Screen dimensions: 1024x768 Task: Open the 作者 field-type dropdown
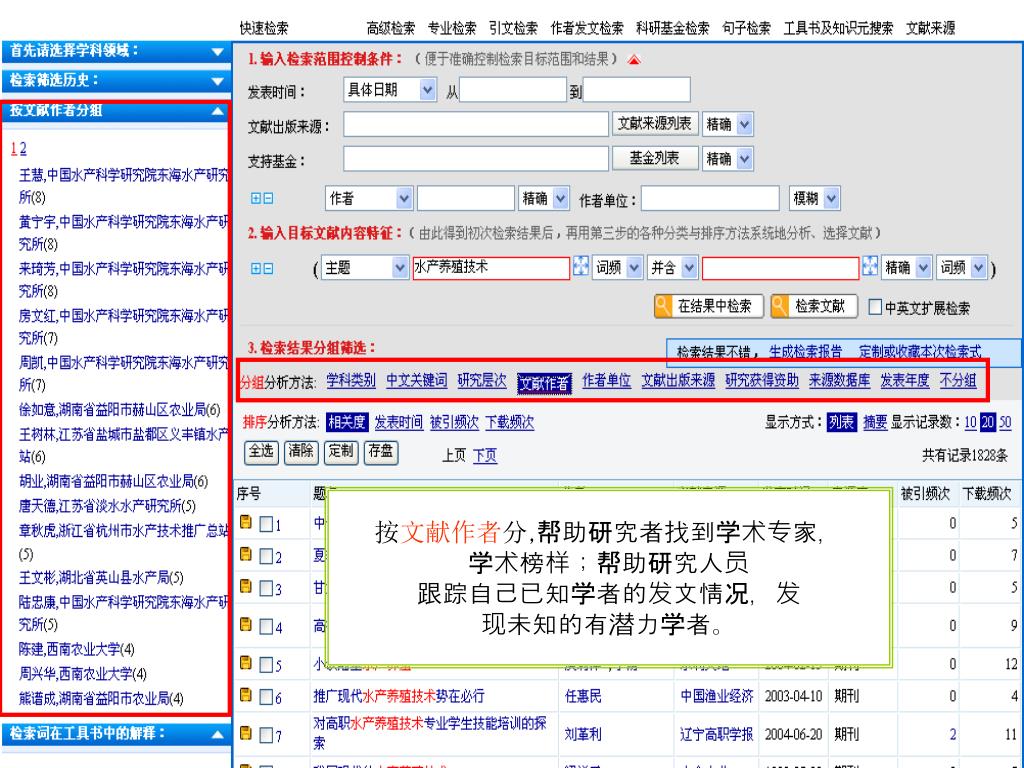[369, 199]
